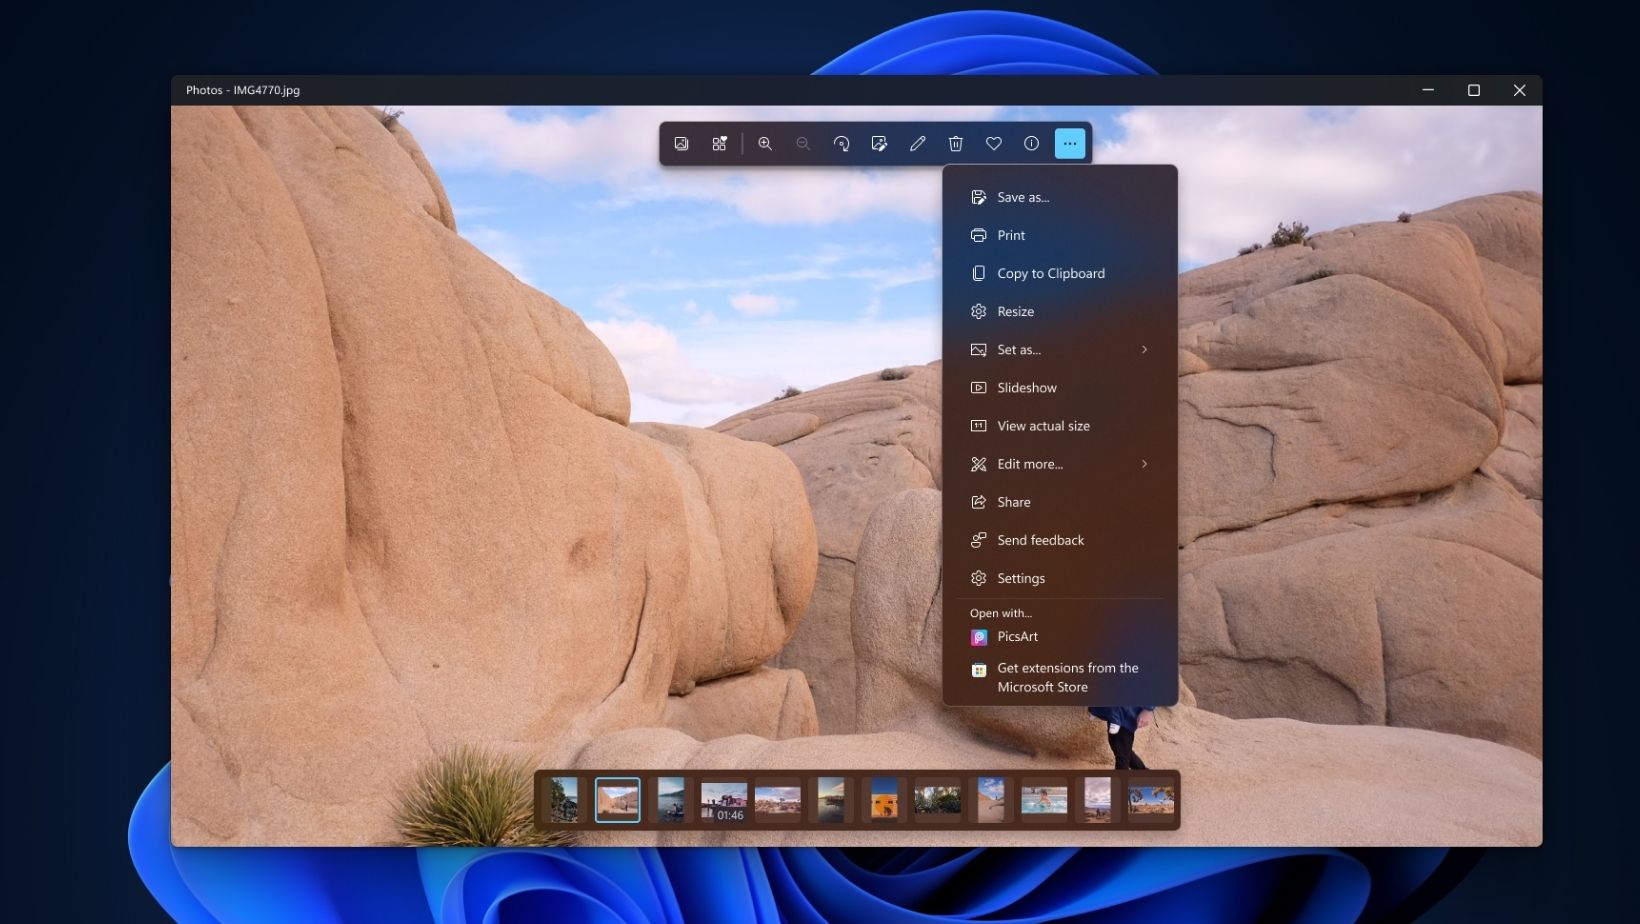
Task: Open the all photos collection icon
Action: 719,144
